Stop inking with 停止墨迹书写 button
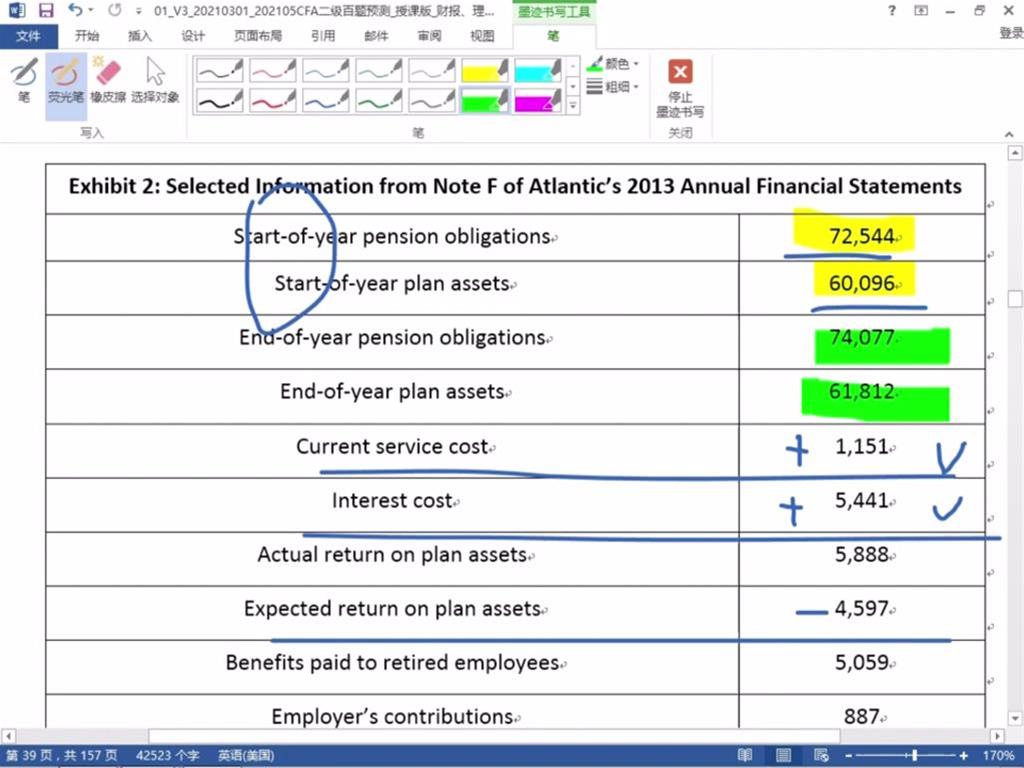This screenshot has height=768, width=1024. coord(680,87)
